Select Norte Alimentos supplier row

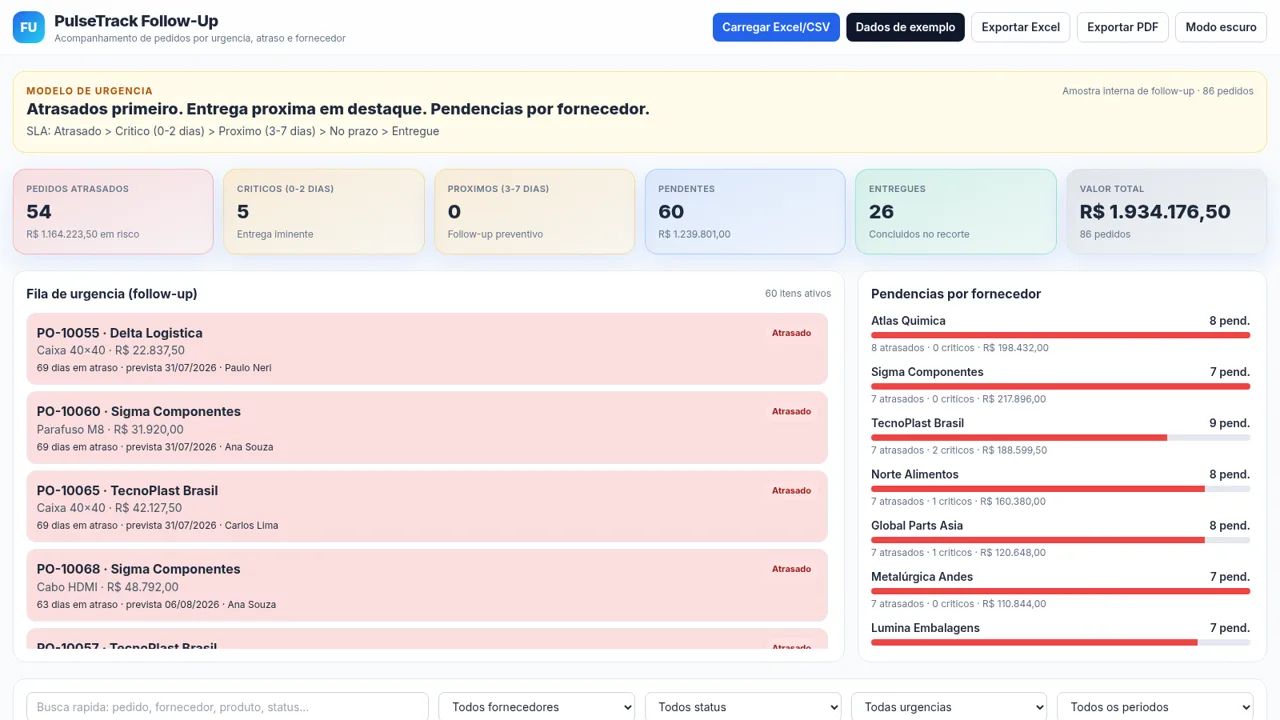[x=1060, y=487]
